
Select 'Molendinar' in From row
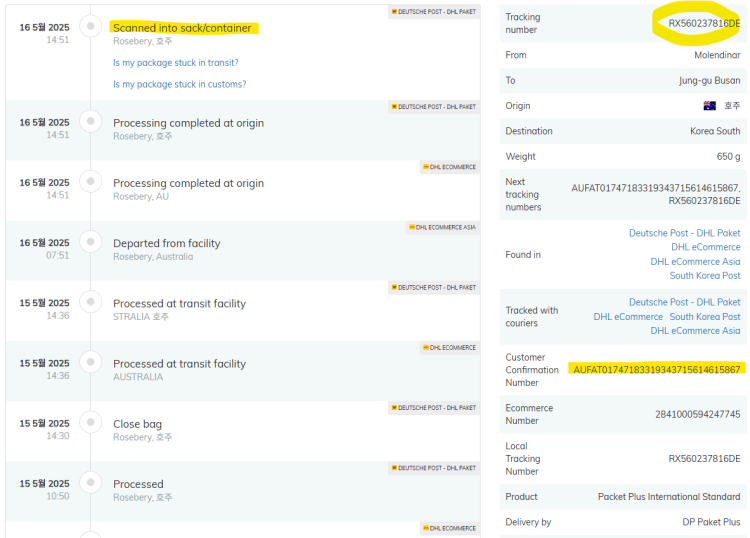coord(717,55)
